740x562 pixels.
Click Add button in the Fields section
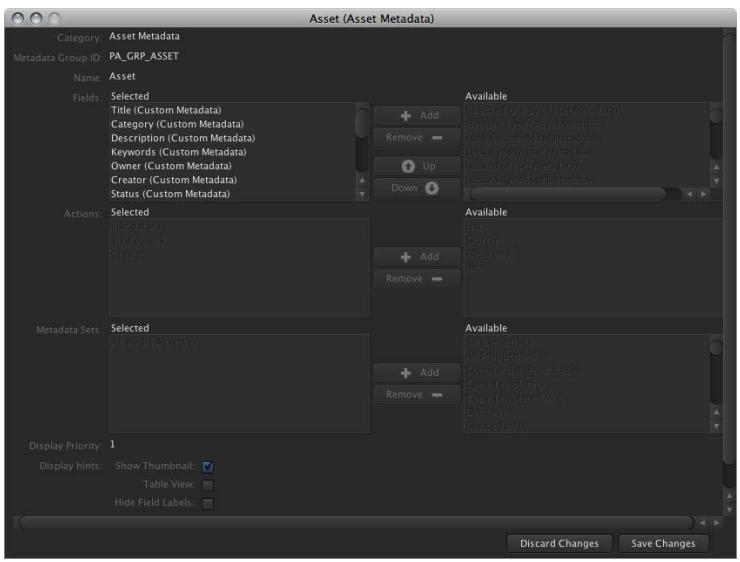(x=417, y=116)
